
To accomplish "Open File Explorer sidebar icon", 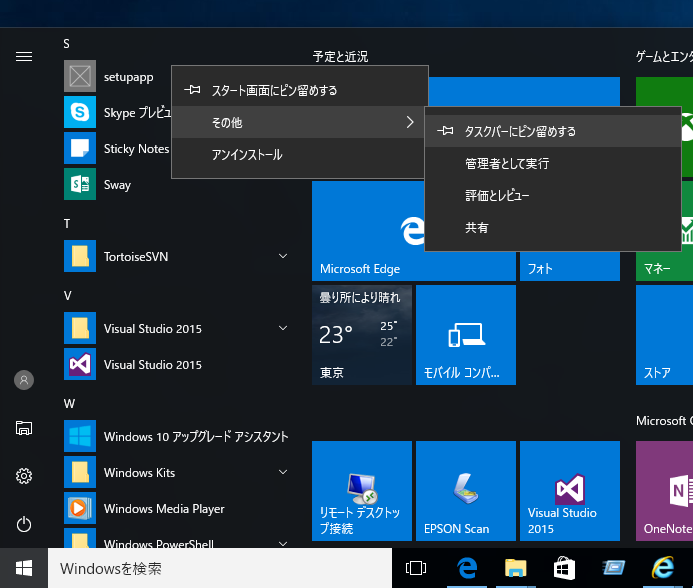I will [x=24, y=428].
